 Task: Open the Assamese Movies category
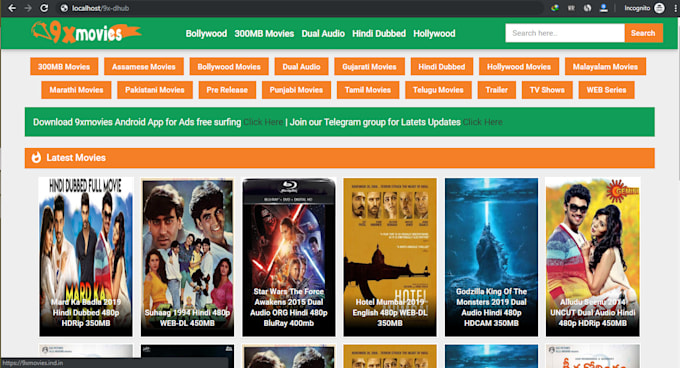click(144, 67)
